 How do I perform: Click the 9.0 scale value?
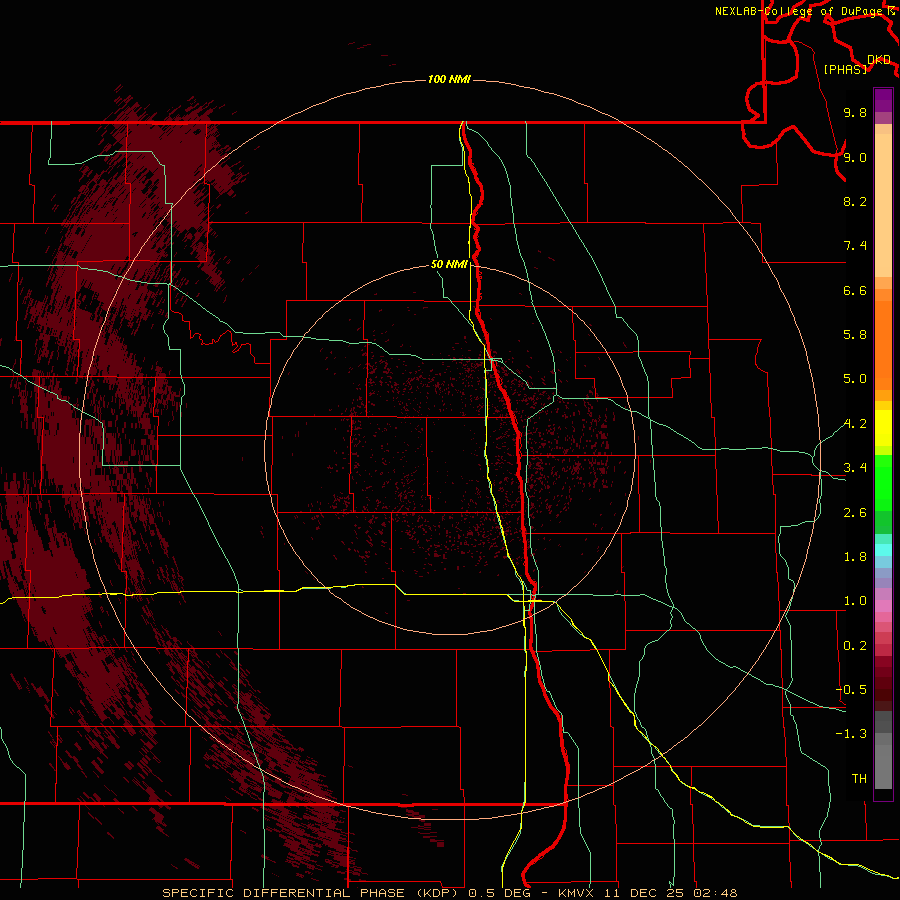click(855, 157)
